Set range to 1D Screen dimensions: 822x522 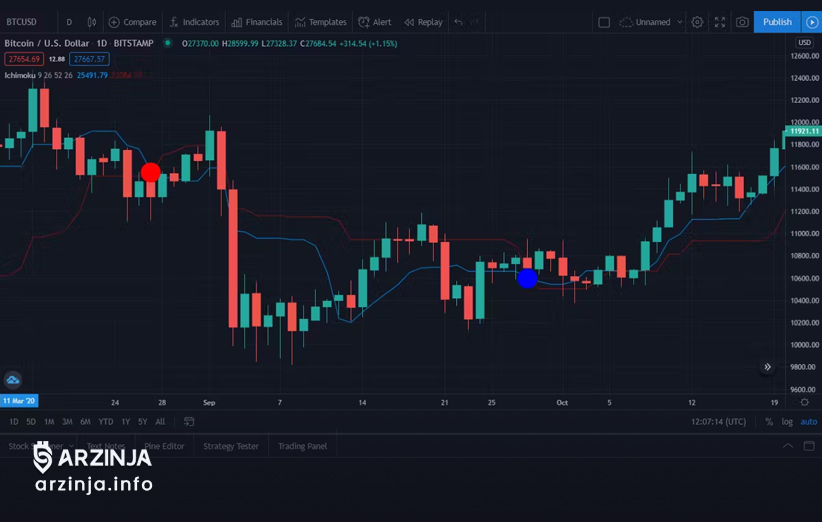[14, 421]
